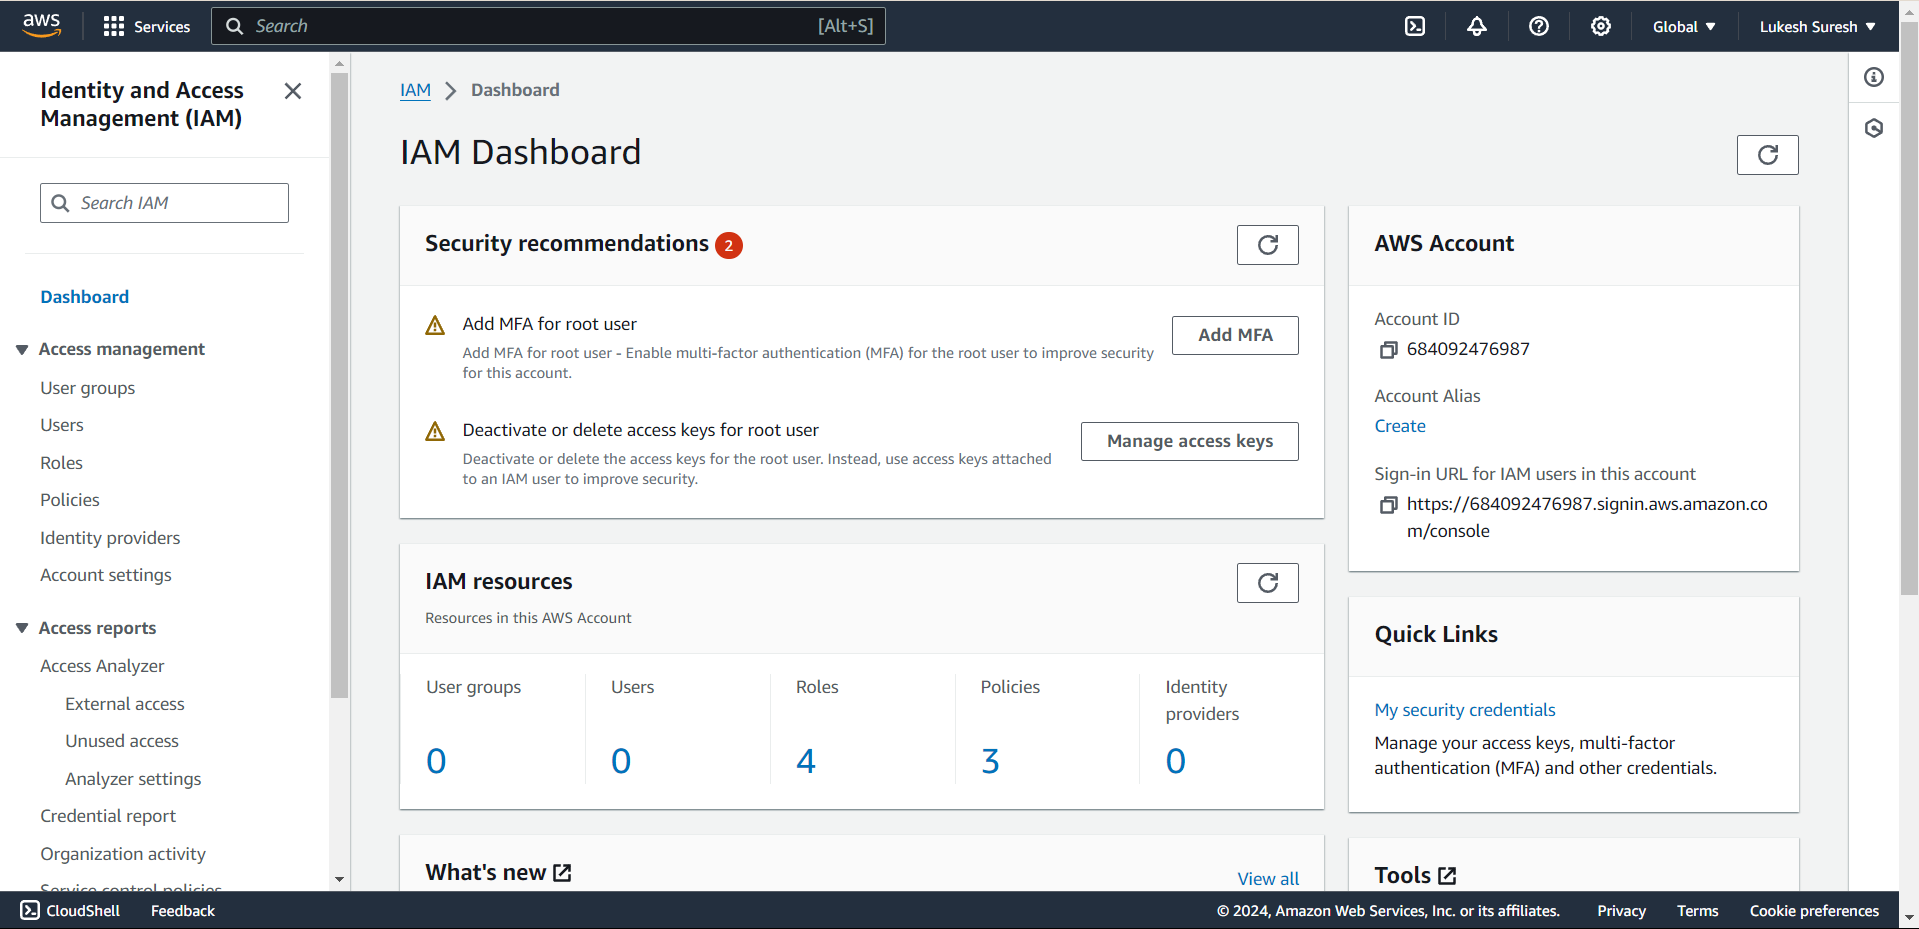Open the Lukesh Suresh account menu

[1816, 26]
